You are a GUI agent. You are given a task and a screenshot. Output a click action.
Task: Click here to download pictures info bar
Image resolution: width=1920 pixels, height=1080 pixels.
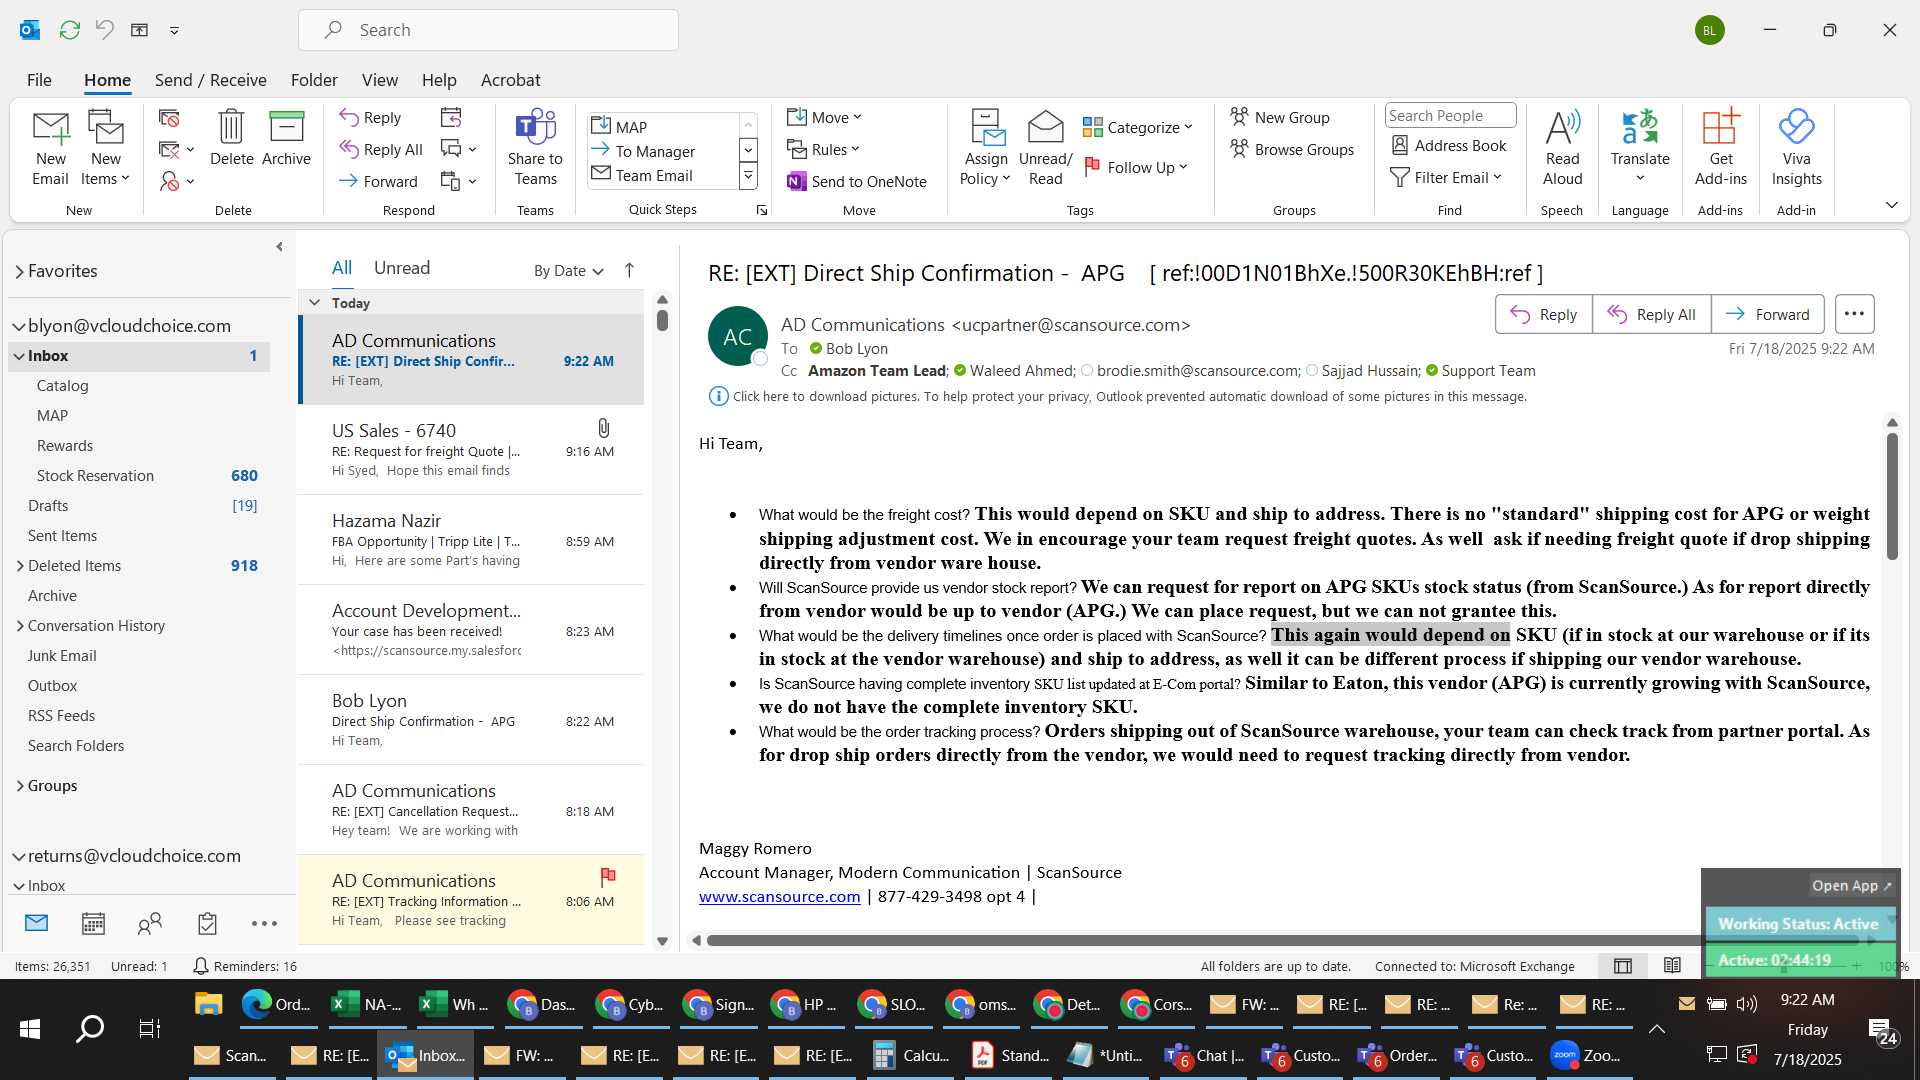[1118, 396]
